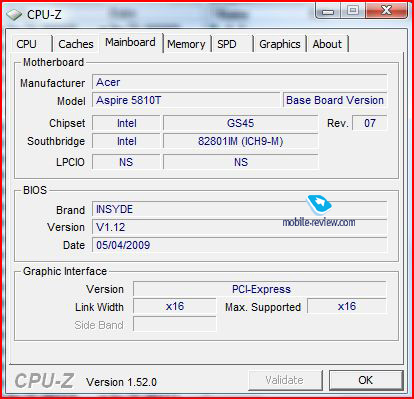This screenshot has width=414, height=399.
Task: Click the LPCIO model NS field
Action: 240,162
